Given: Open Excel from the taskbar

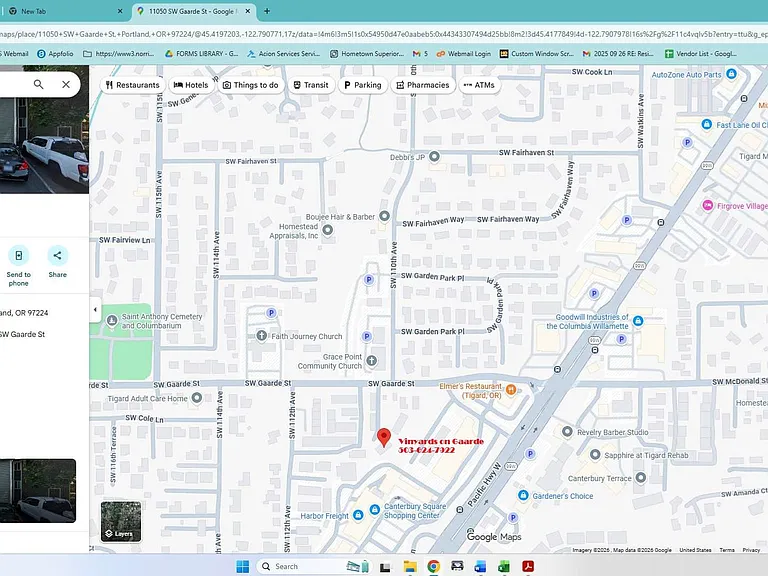Looking at the screenshot, I should (504, 566).
